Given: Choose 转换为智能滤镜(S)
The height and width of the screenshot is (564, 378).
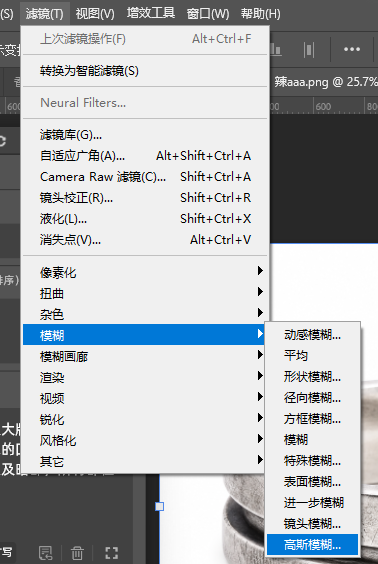Looking at the screenshot, I should tap(145, 70).
